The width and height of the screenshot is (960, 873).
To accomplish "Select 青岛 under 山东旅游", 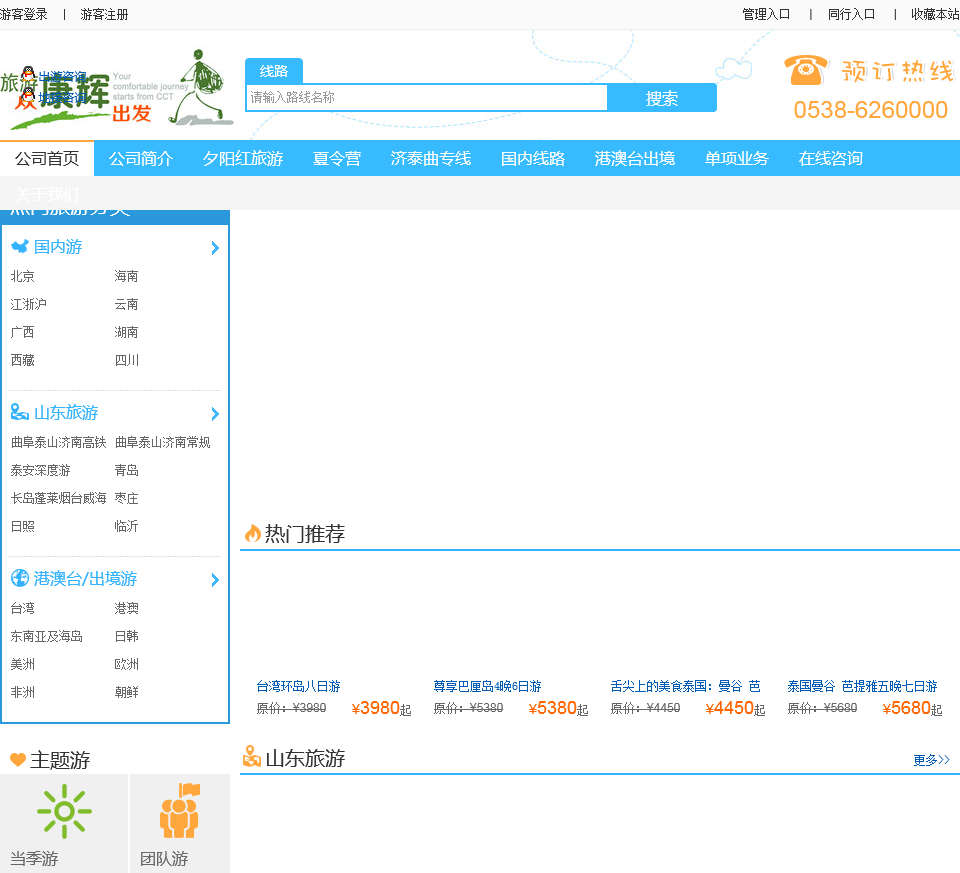I will 126,470.
